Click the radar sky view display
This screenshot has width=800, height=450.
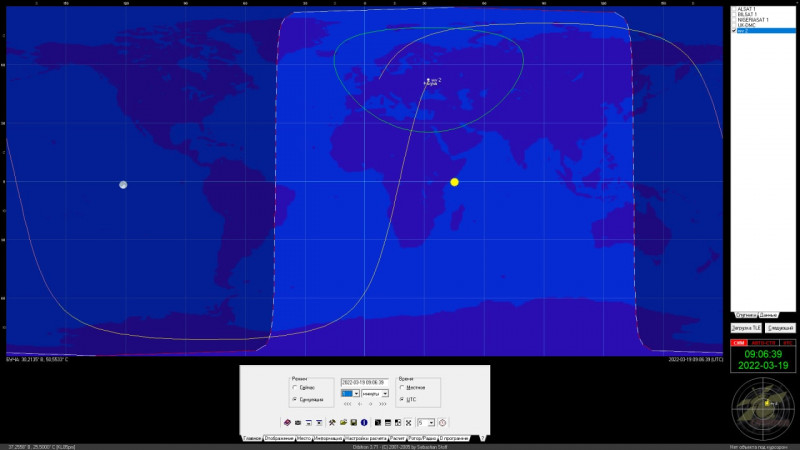tap(763, 409)
